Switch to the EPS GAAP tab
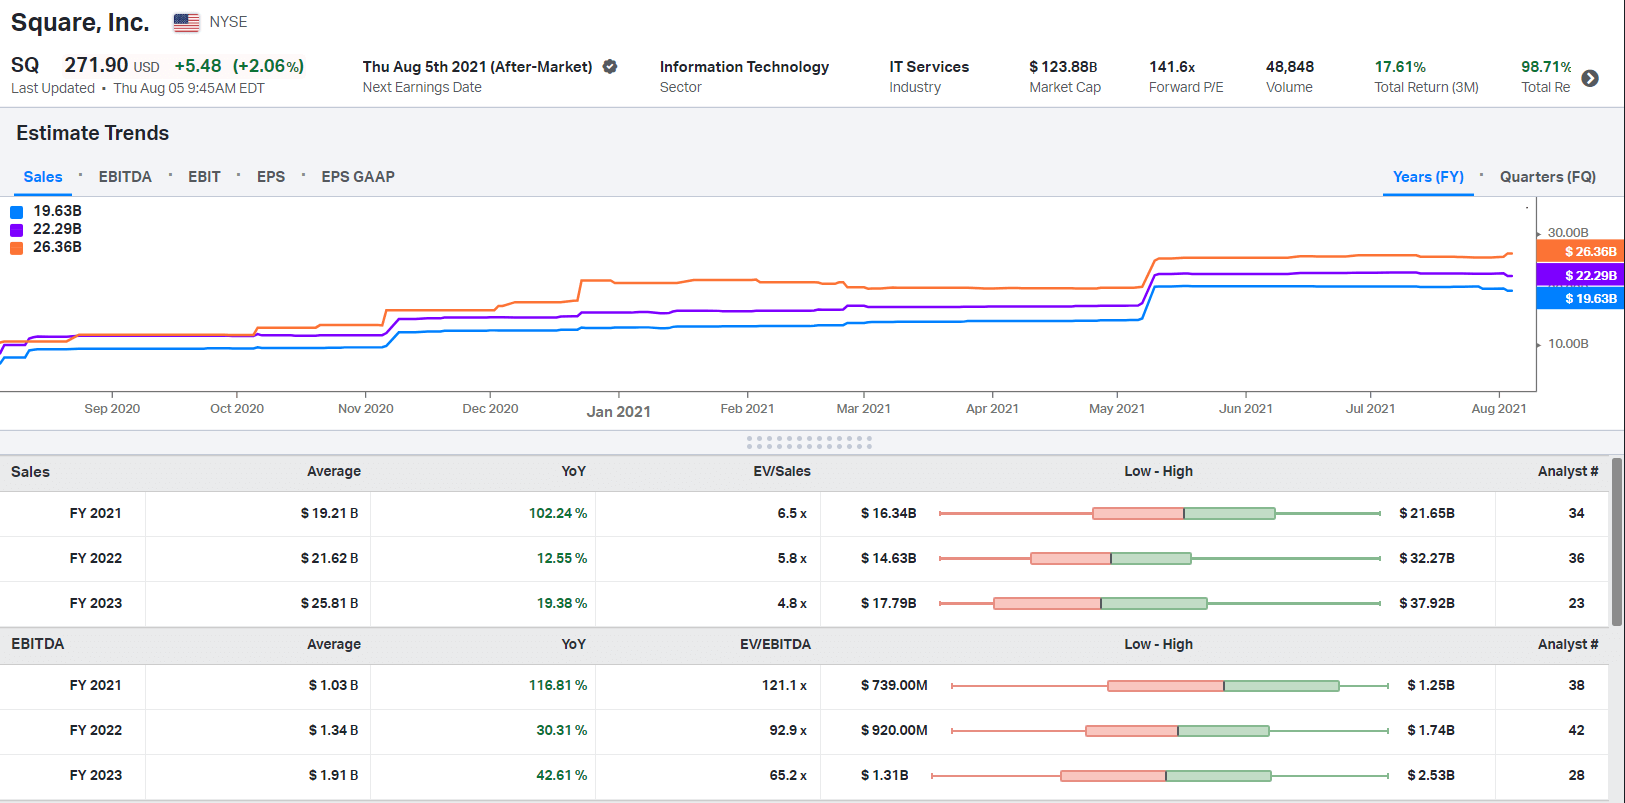Screen dimensions: 1625x803 coord(358,177)
